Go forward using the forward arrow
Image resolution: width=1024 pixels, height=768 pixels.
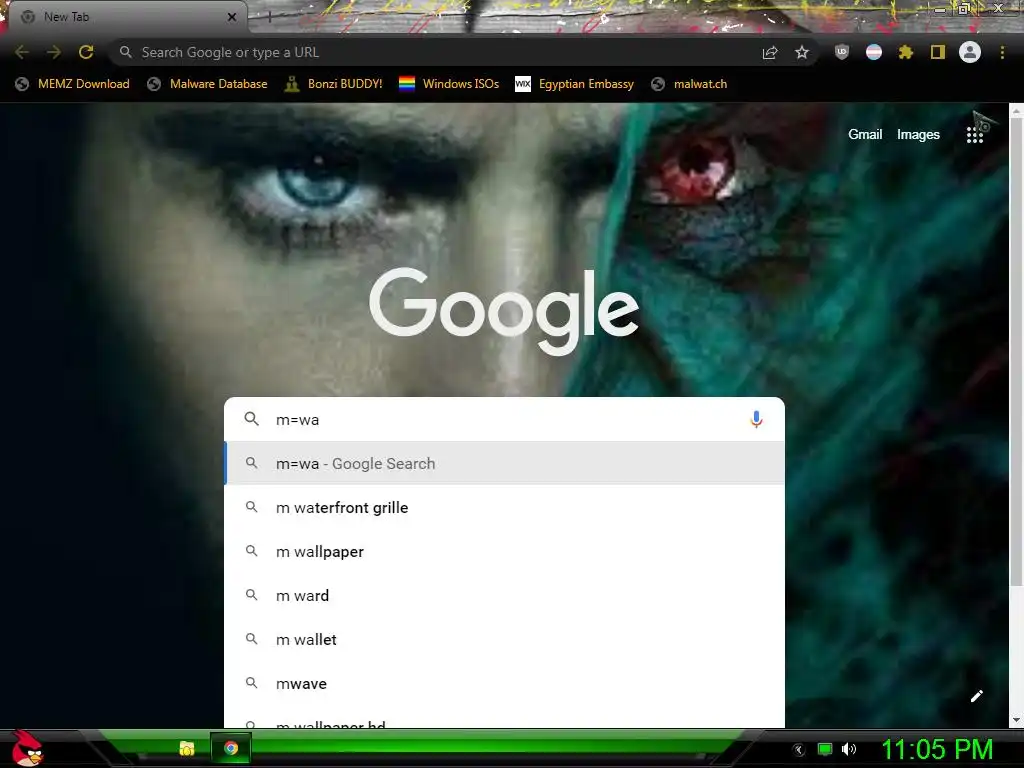click(54, 52)
